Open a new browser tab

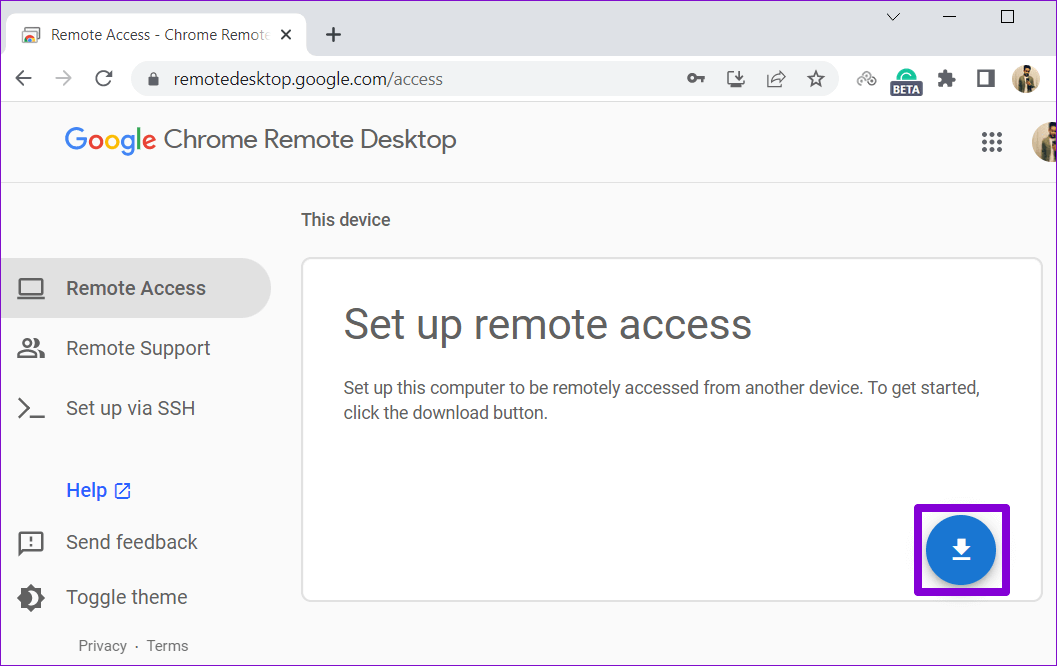pyautogui.click(x=333, y=35)
